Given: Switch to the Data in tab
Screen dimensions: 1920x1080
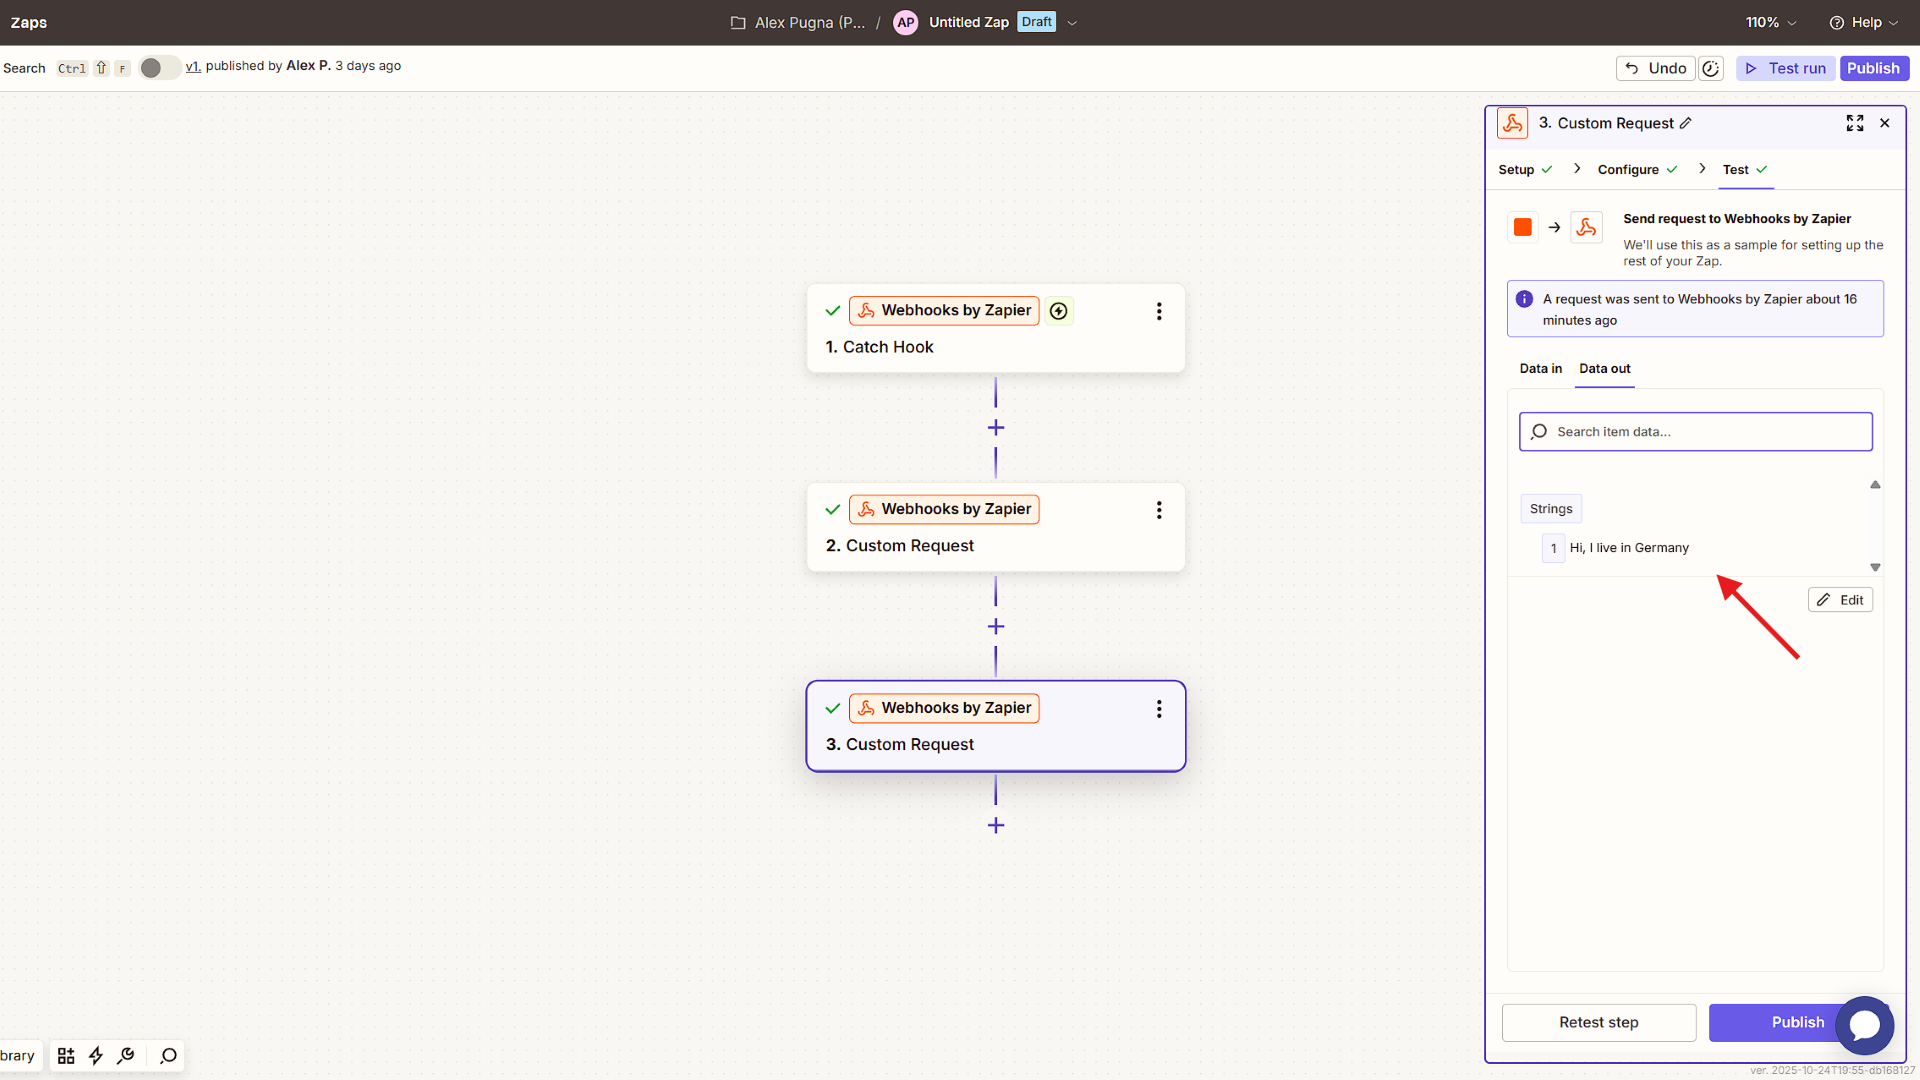Looking at the screenshot, I should [x=1540, y=369].
